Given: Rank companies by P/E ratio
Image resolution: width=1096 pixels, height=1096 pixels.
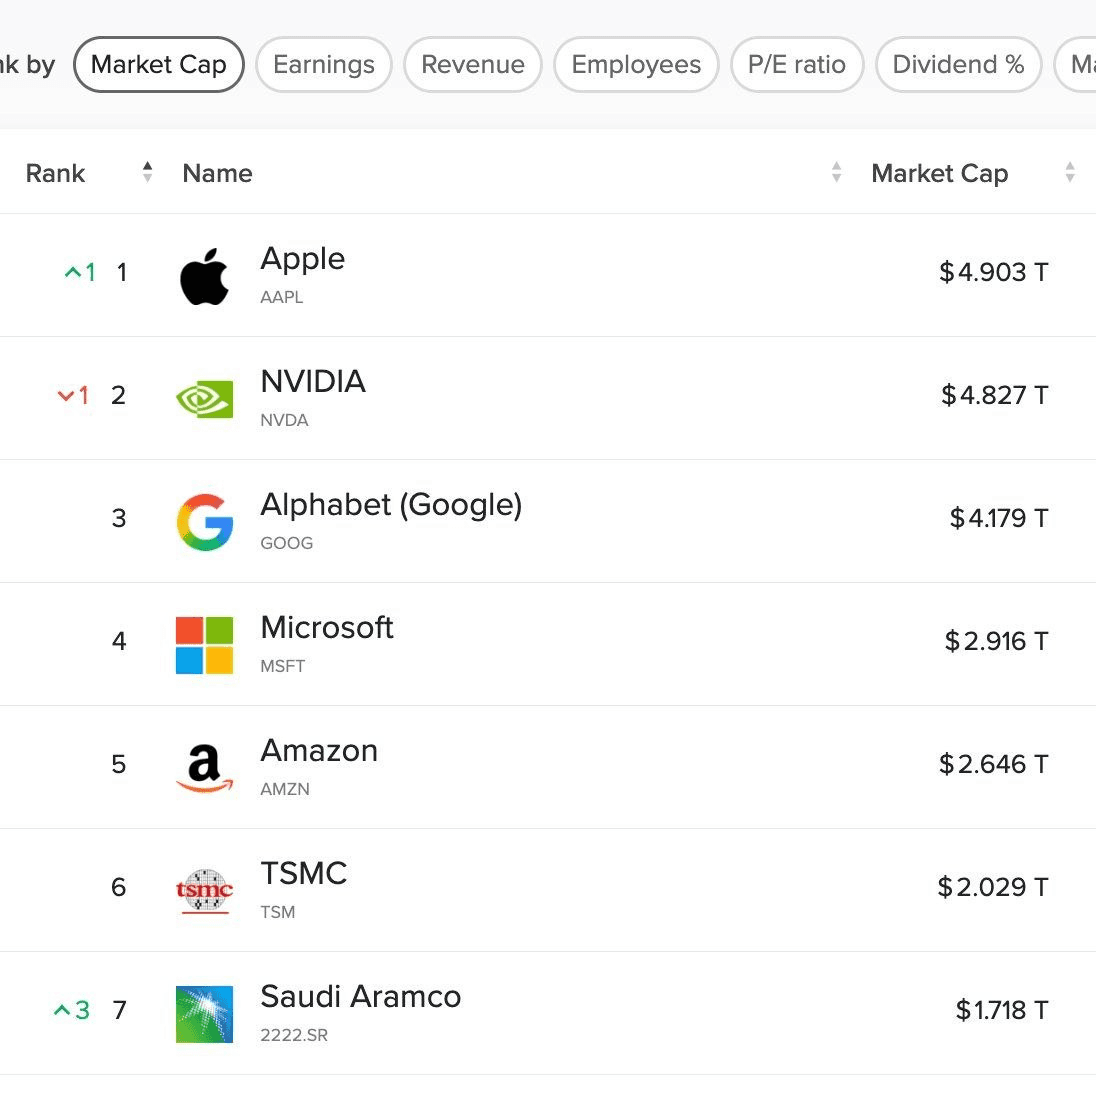Looking at the screenshot, I should [x=797, y=64].
